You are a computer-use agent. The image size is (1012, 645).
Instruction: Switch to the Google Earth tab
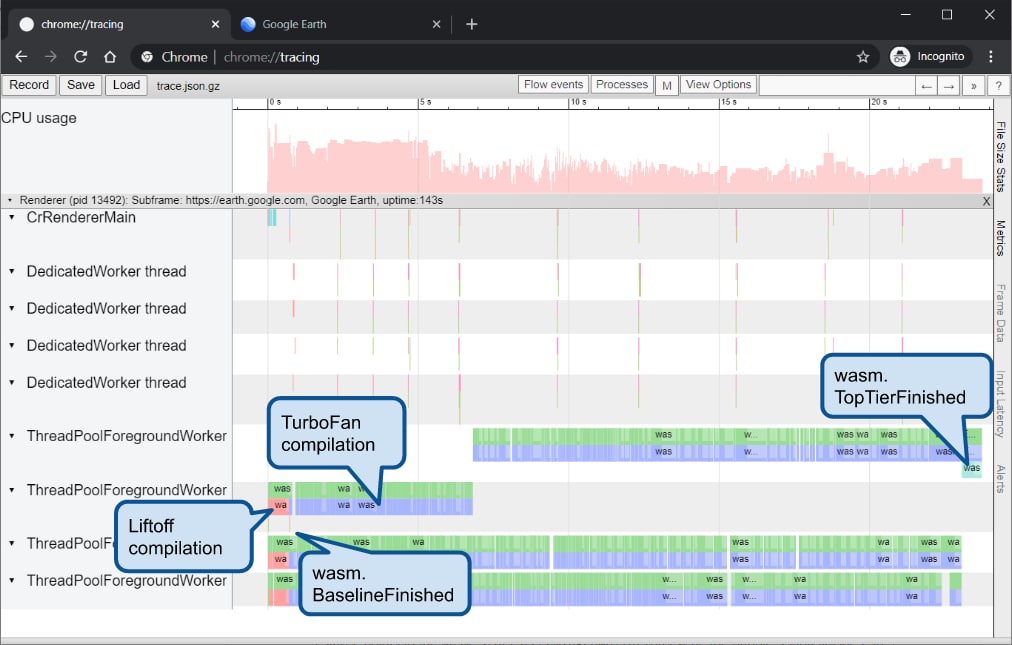coord(294,24)
